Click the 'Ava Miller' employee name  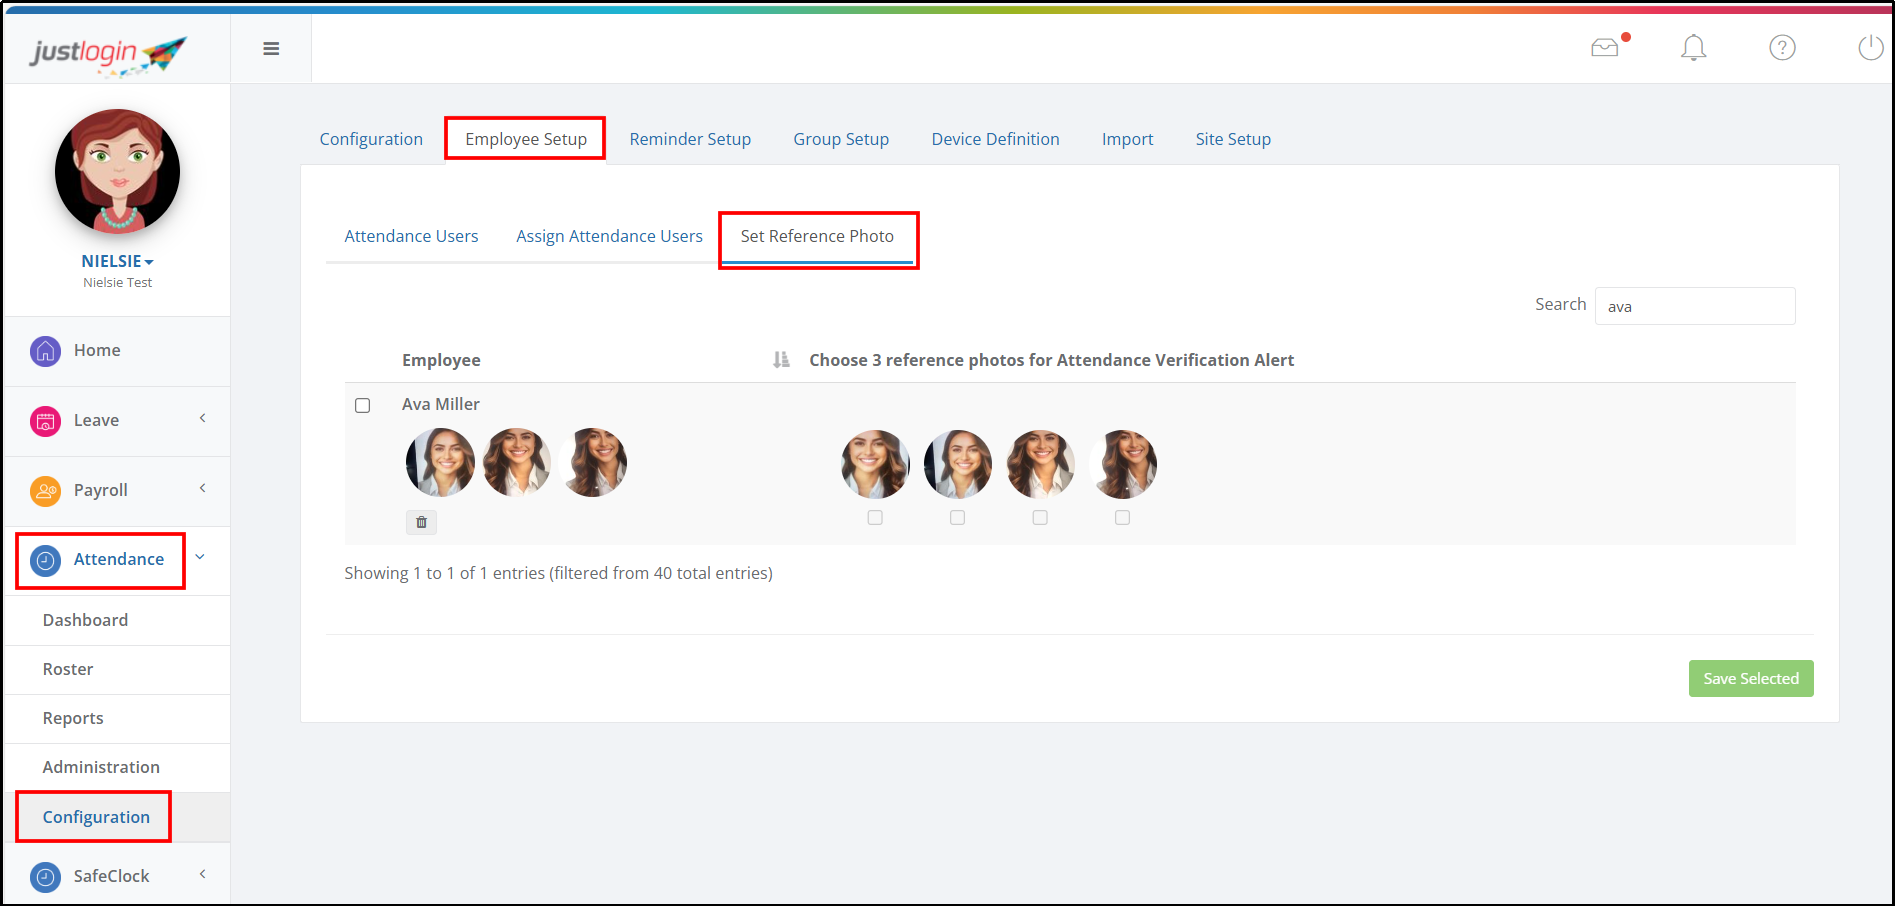click(441, 404)
